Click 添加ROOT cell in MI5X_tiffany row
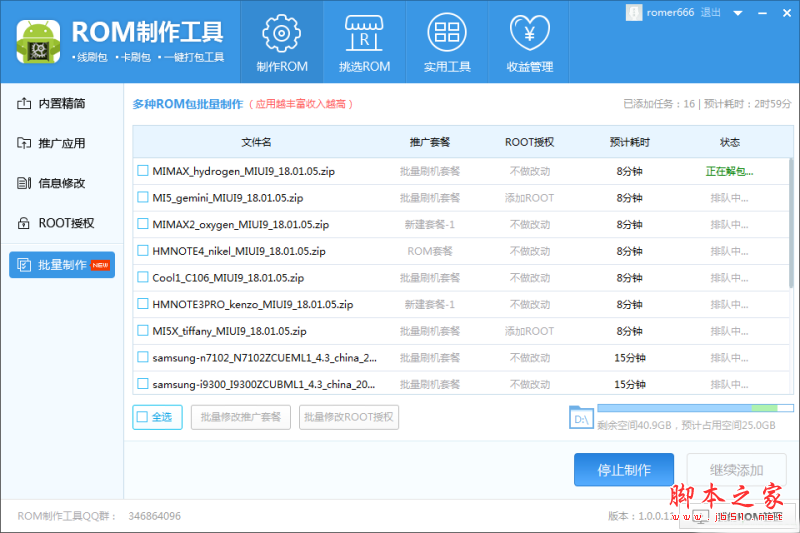 [529, 331]
